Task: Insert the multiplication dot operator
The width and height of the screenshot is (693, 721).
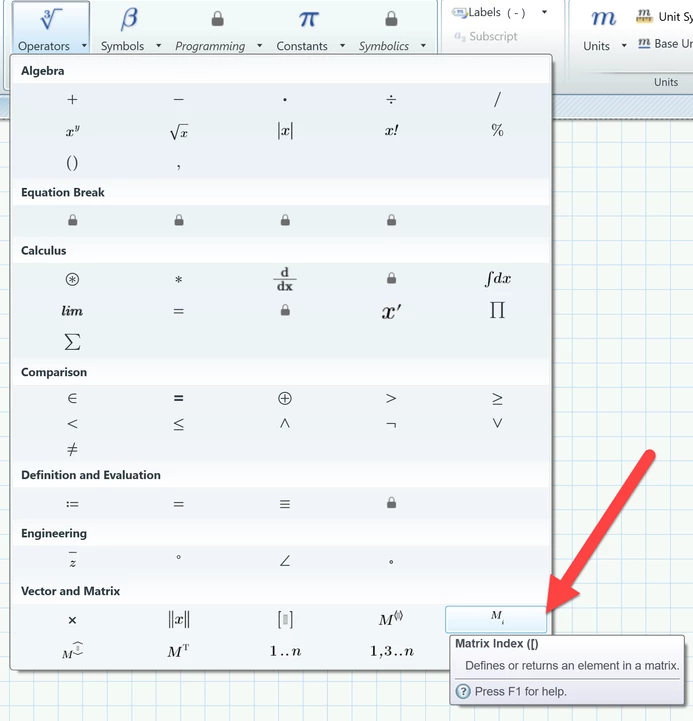Action: 285,99
